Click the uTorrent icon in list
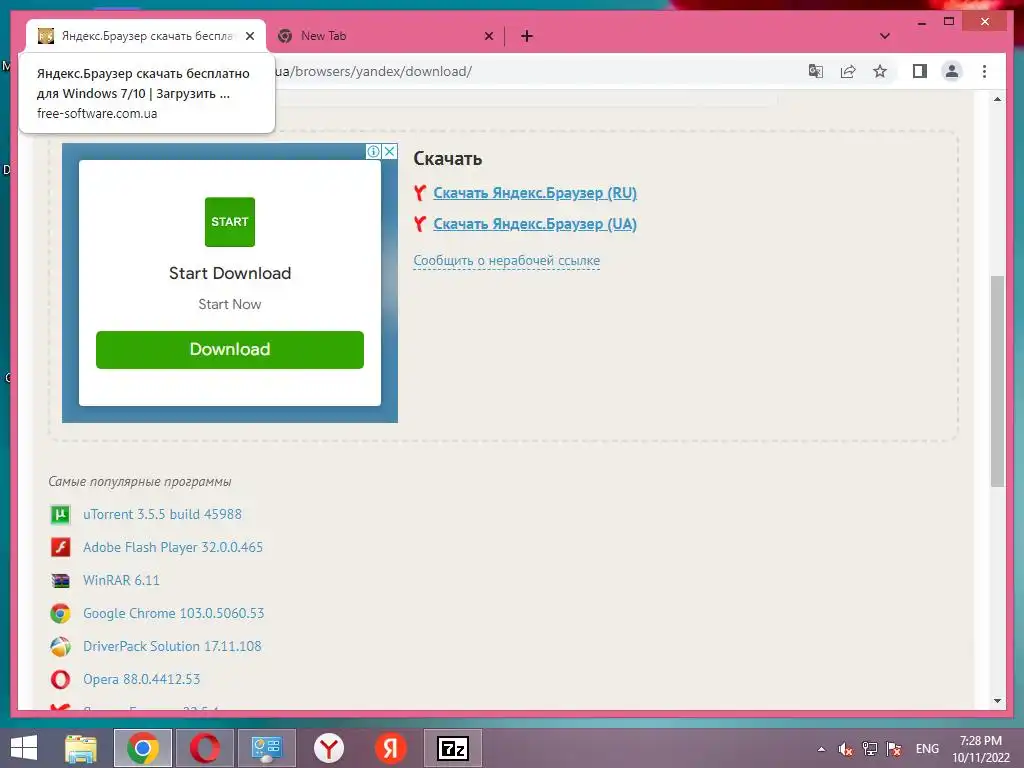This screenshot has height=768, width=1024. click(60, 515)
